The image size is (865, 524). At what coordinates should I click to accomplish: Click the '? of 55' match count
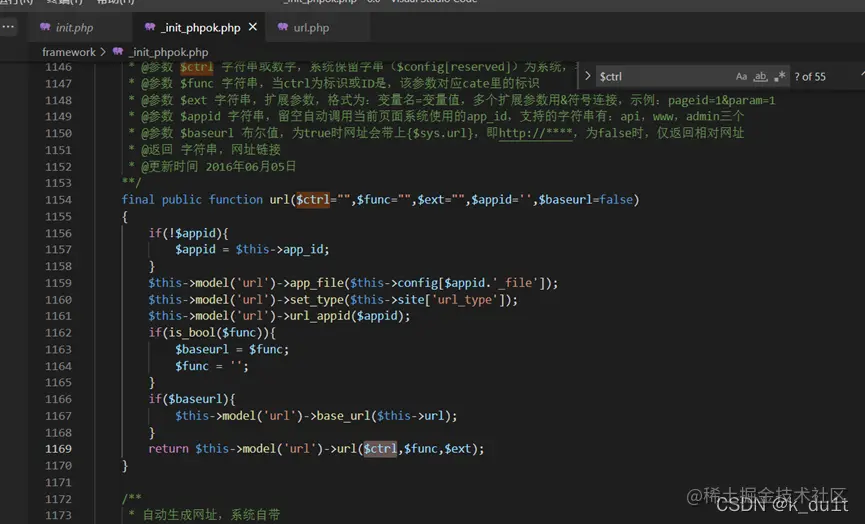[x=810, y=77]
